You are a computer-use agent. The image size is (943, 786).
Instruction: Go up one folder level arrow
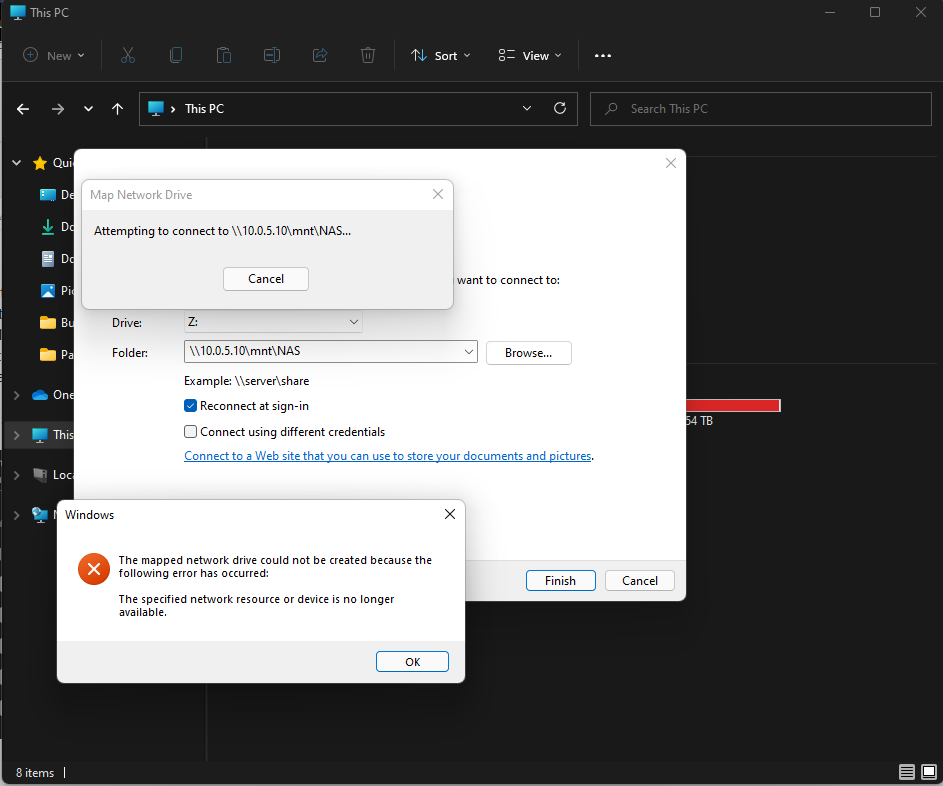(117, 109)
